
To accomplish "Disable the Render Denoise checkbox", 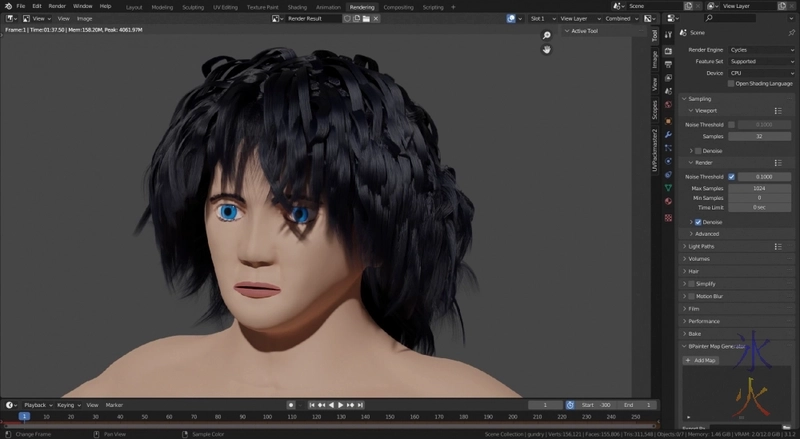I will click(x=698, y=222).
